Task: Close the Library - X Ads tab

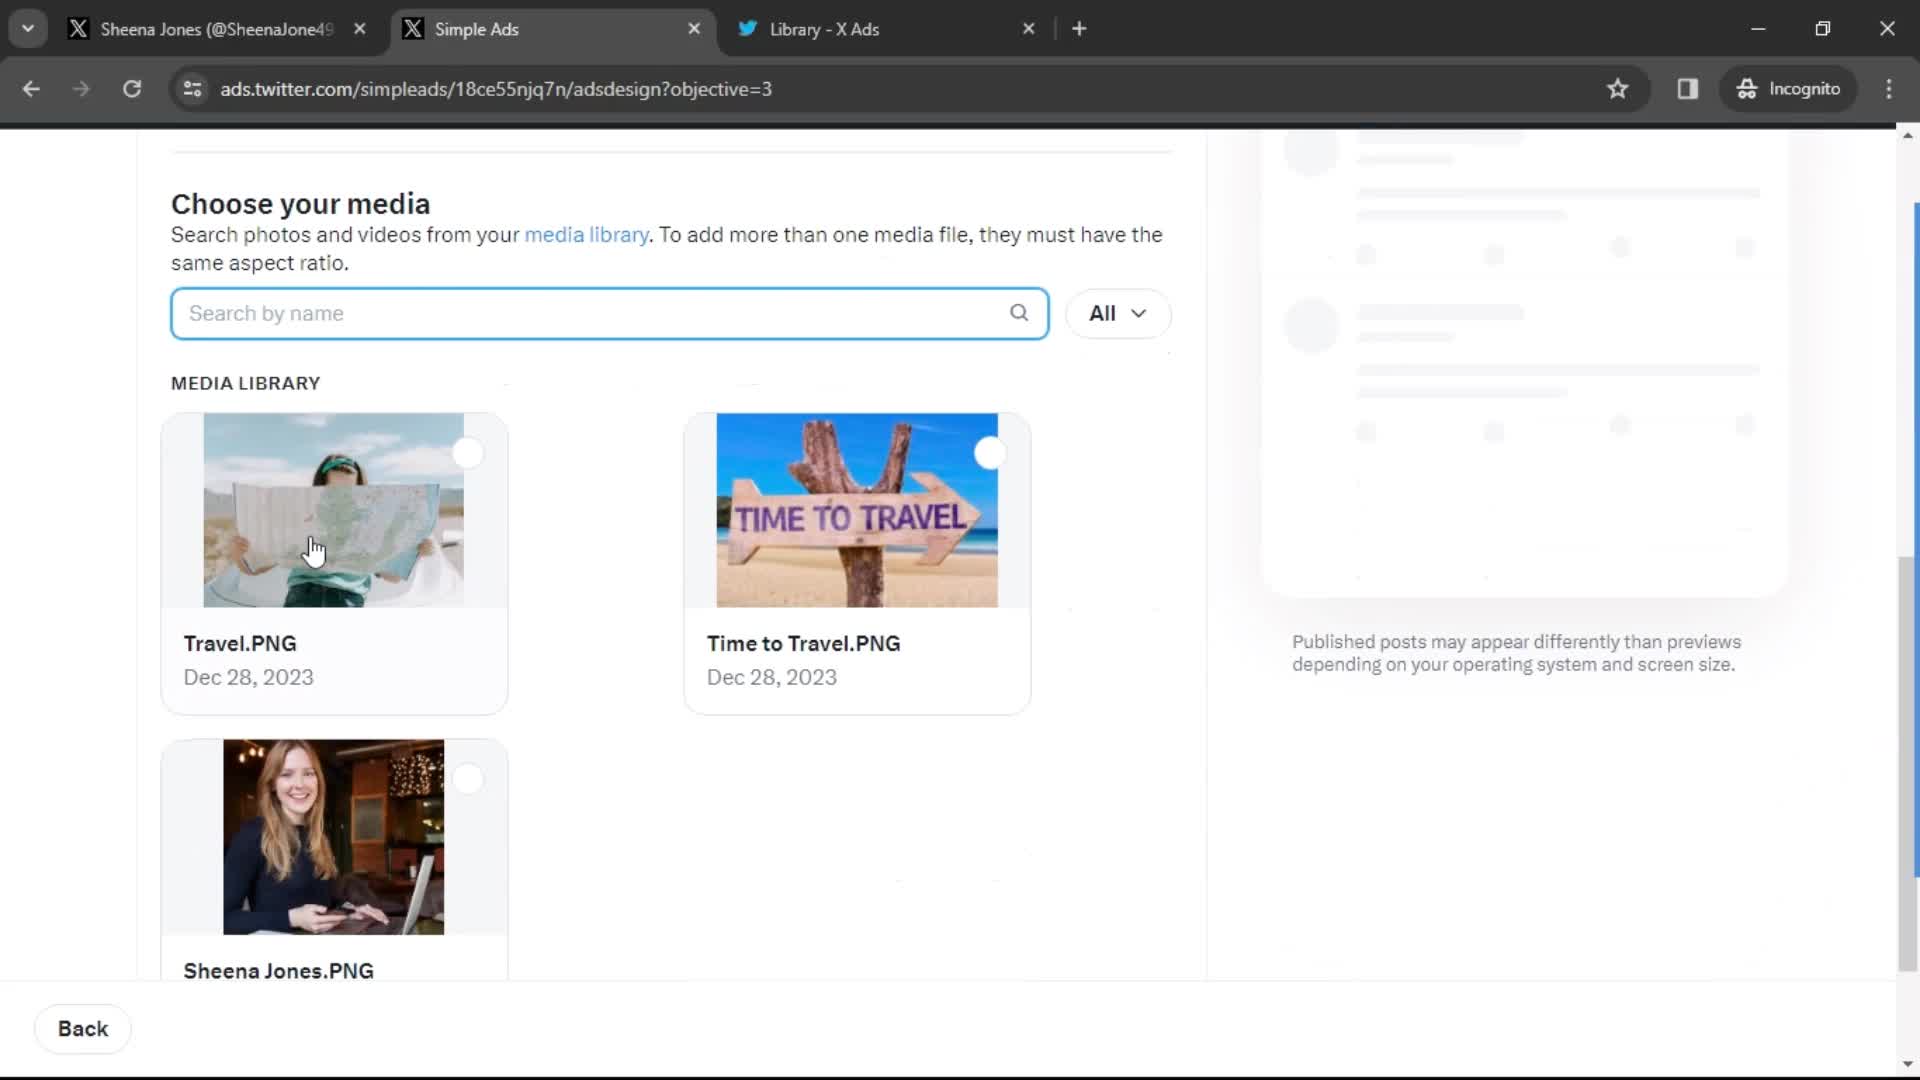Action: pos(1028,29)
